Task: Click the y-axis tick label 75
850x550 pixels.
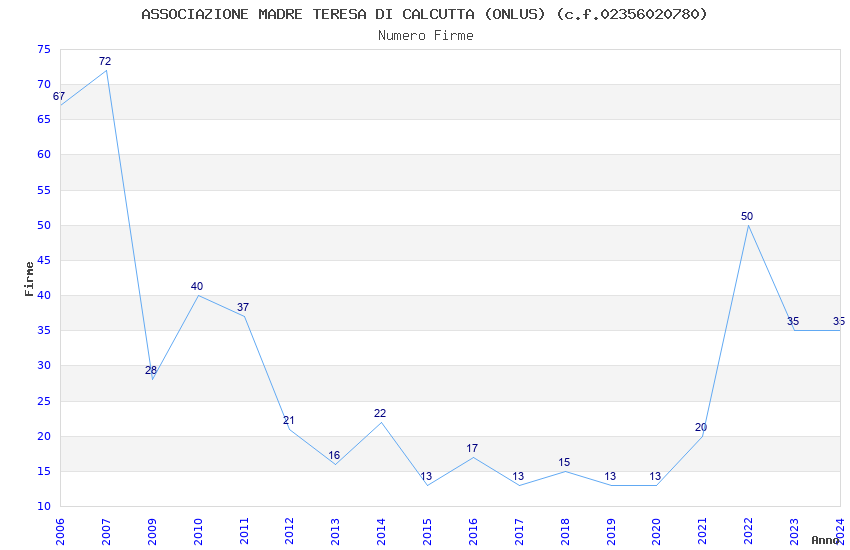Action: (44, 49)
